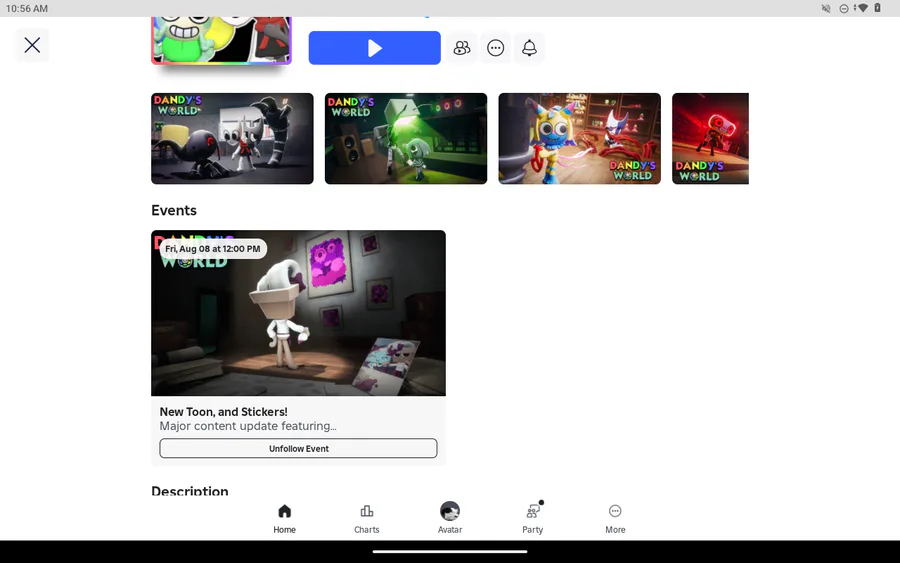Viewport: 900px width, 563px height.
Task: View second screenshot with green spotlight
Action: (406, 138)
